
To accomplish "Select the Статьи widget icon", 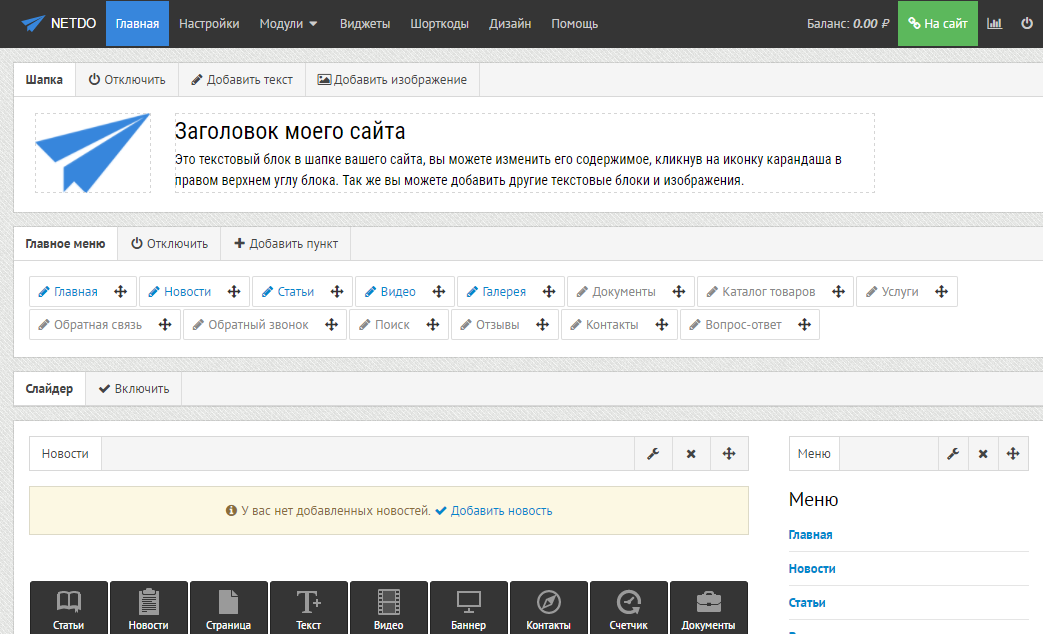I will (68, 601).
